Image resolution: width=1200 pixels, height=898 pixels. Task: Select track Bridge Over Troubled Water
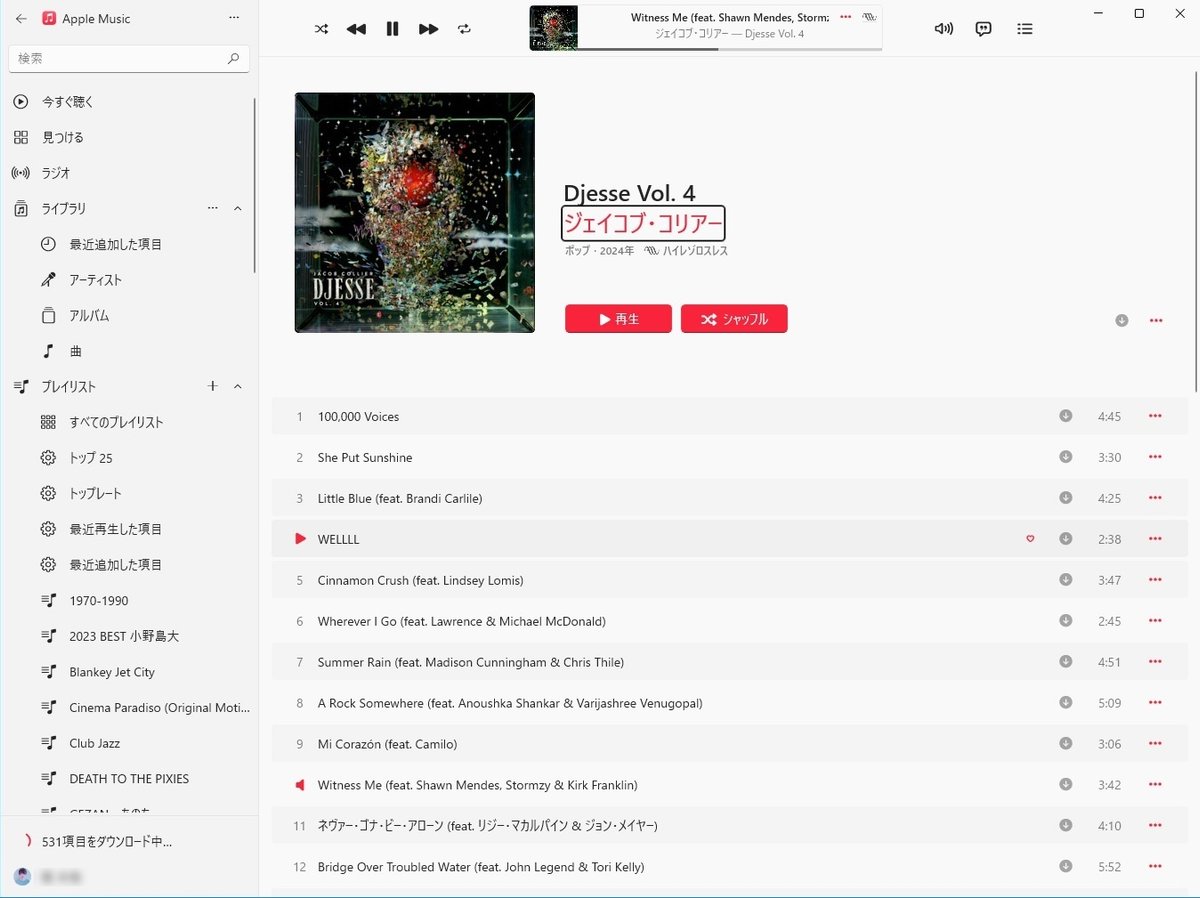point(730,867)
